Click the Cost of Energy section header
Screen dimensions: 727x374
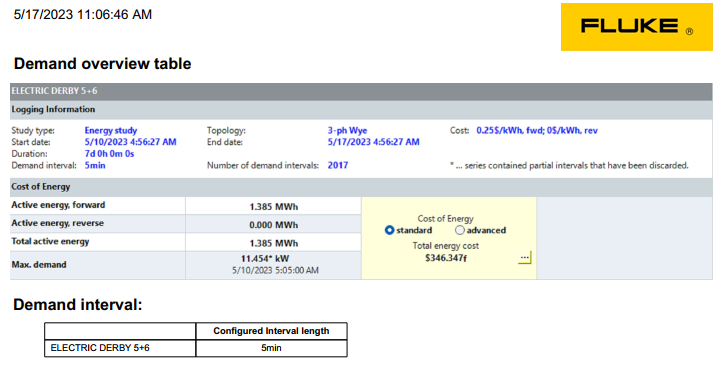point(361,187)
